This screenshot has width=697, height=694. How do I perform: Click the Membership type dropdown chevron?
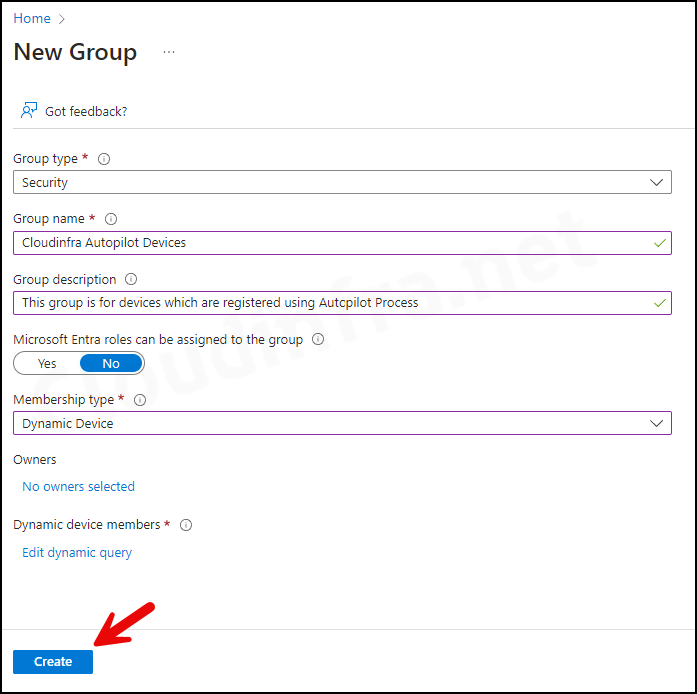656,423
